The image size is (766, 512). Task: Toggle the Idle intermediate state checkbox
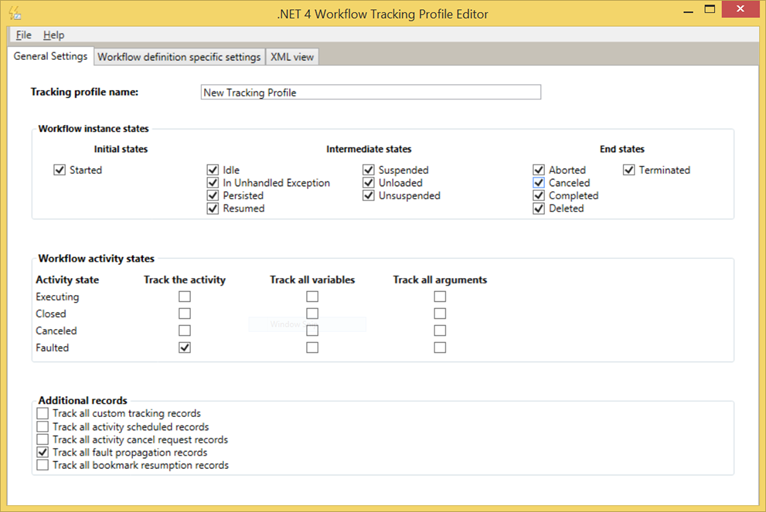click(x=213, y=170)
